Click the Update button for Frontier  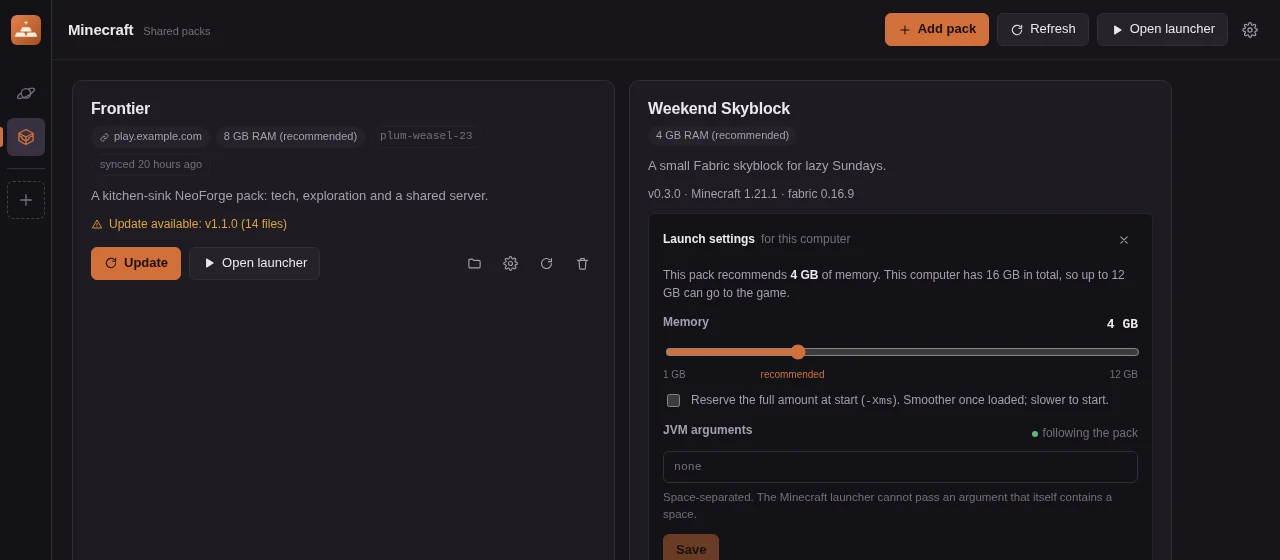pos(136,263)
